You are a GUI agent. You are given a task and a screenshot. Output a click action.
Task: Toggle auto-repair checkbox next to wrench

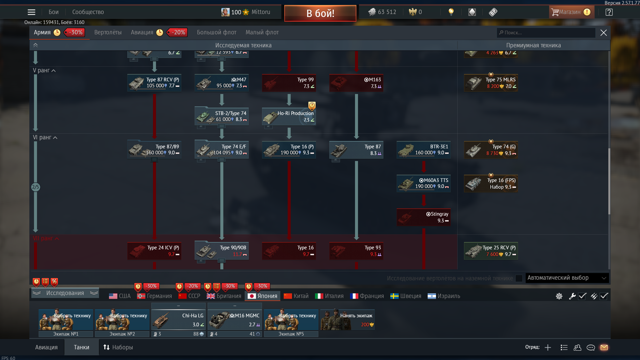pyautogui.click(x=582, y=296)
